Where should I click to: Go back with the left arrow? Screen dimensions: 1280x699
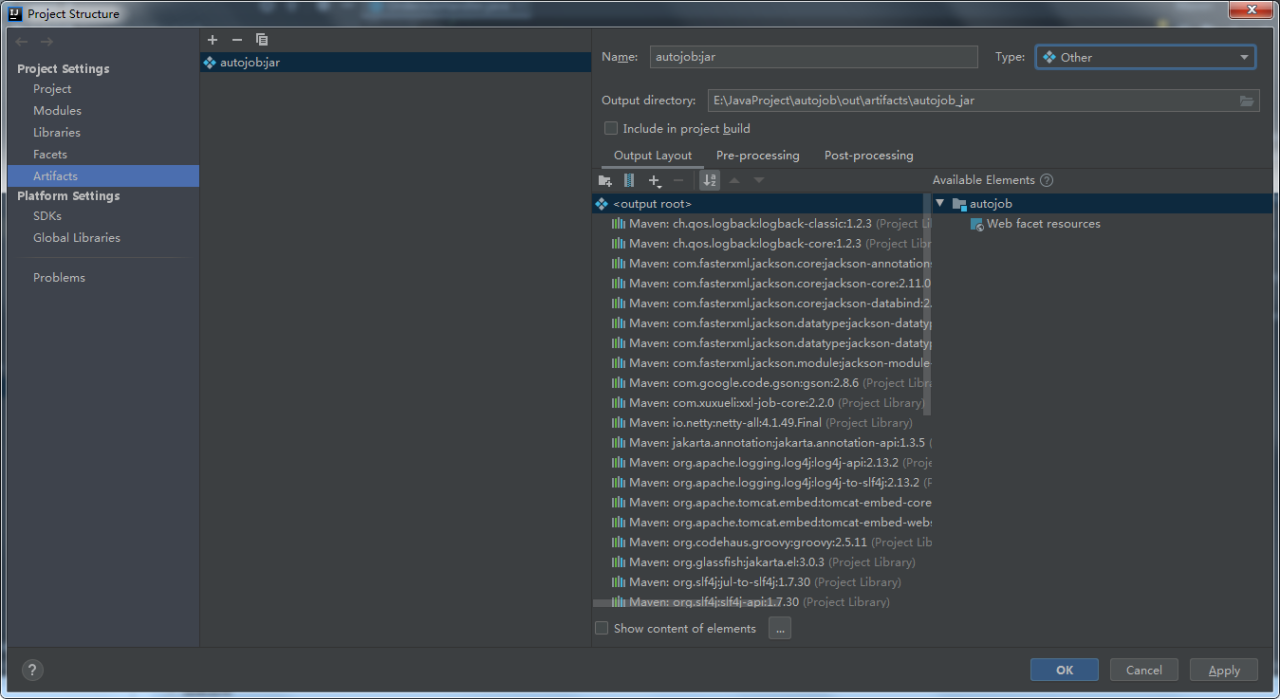22,41
